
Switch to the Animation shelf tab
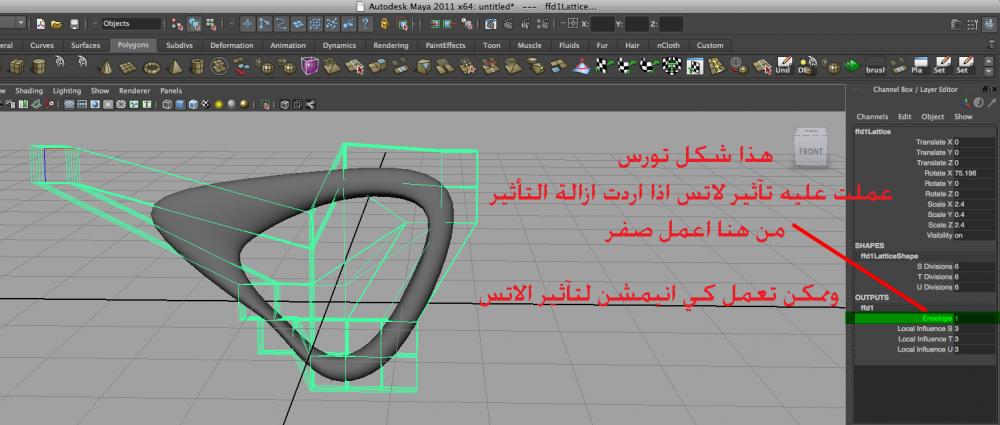(288, 45)
